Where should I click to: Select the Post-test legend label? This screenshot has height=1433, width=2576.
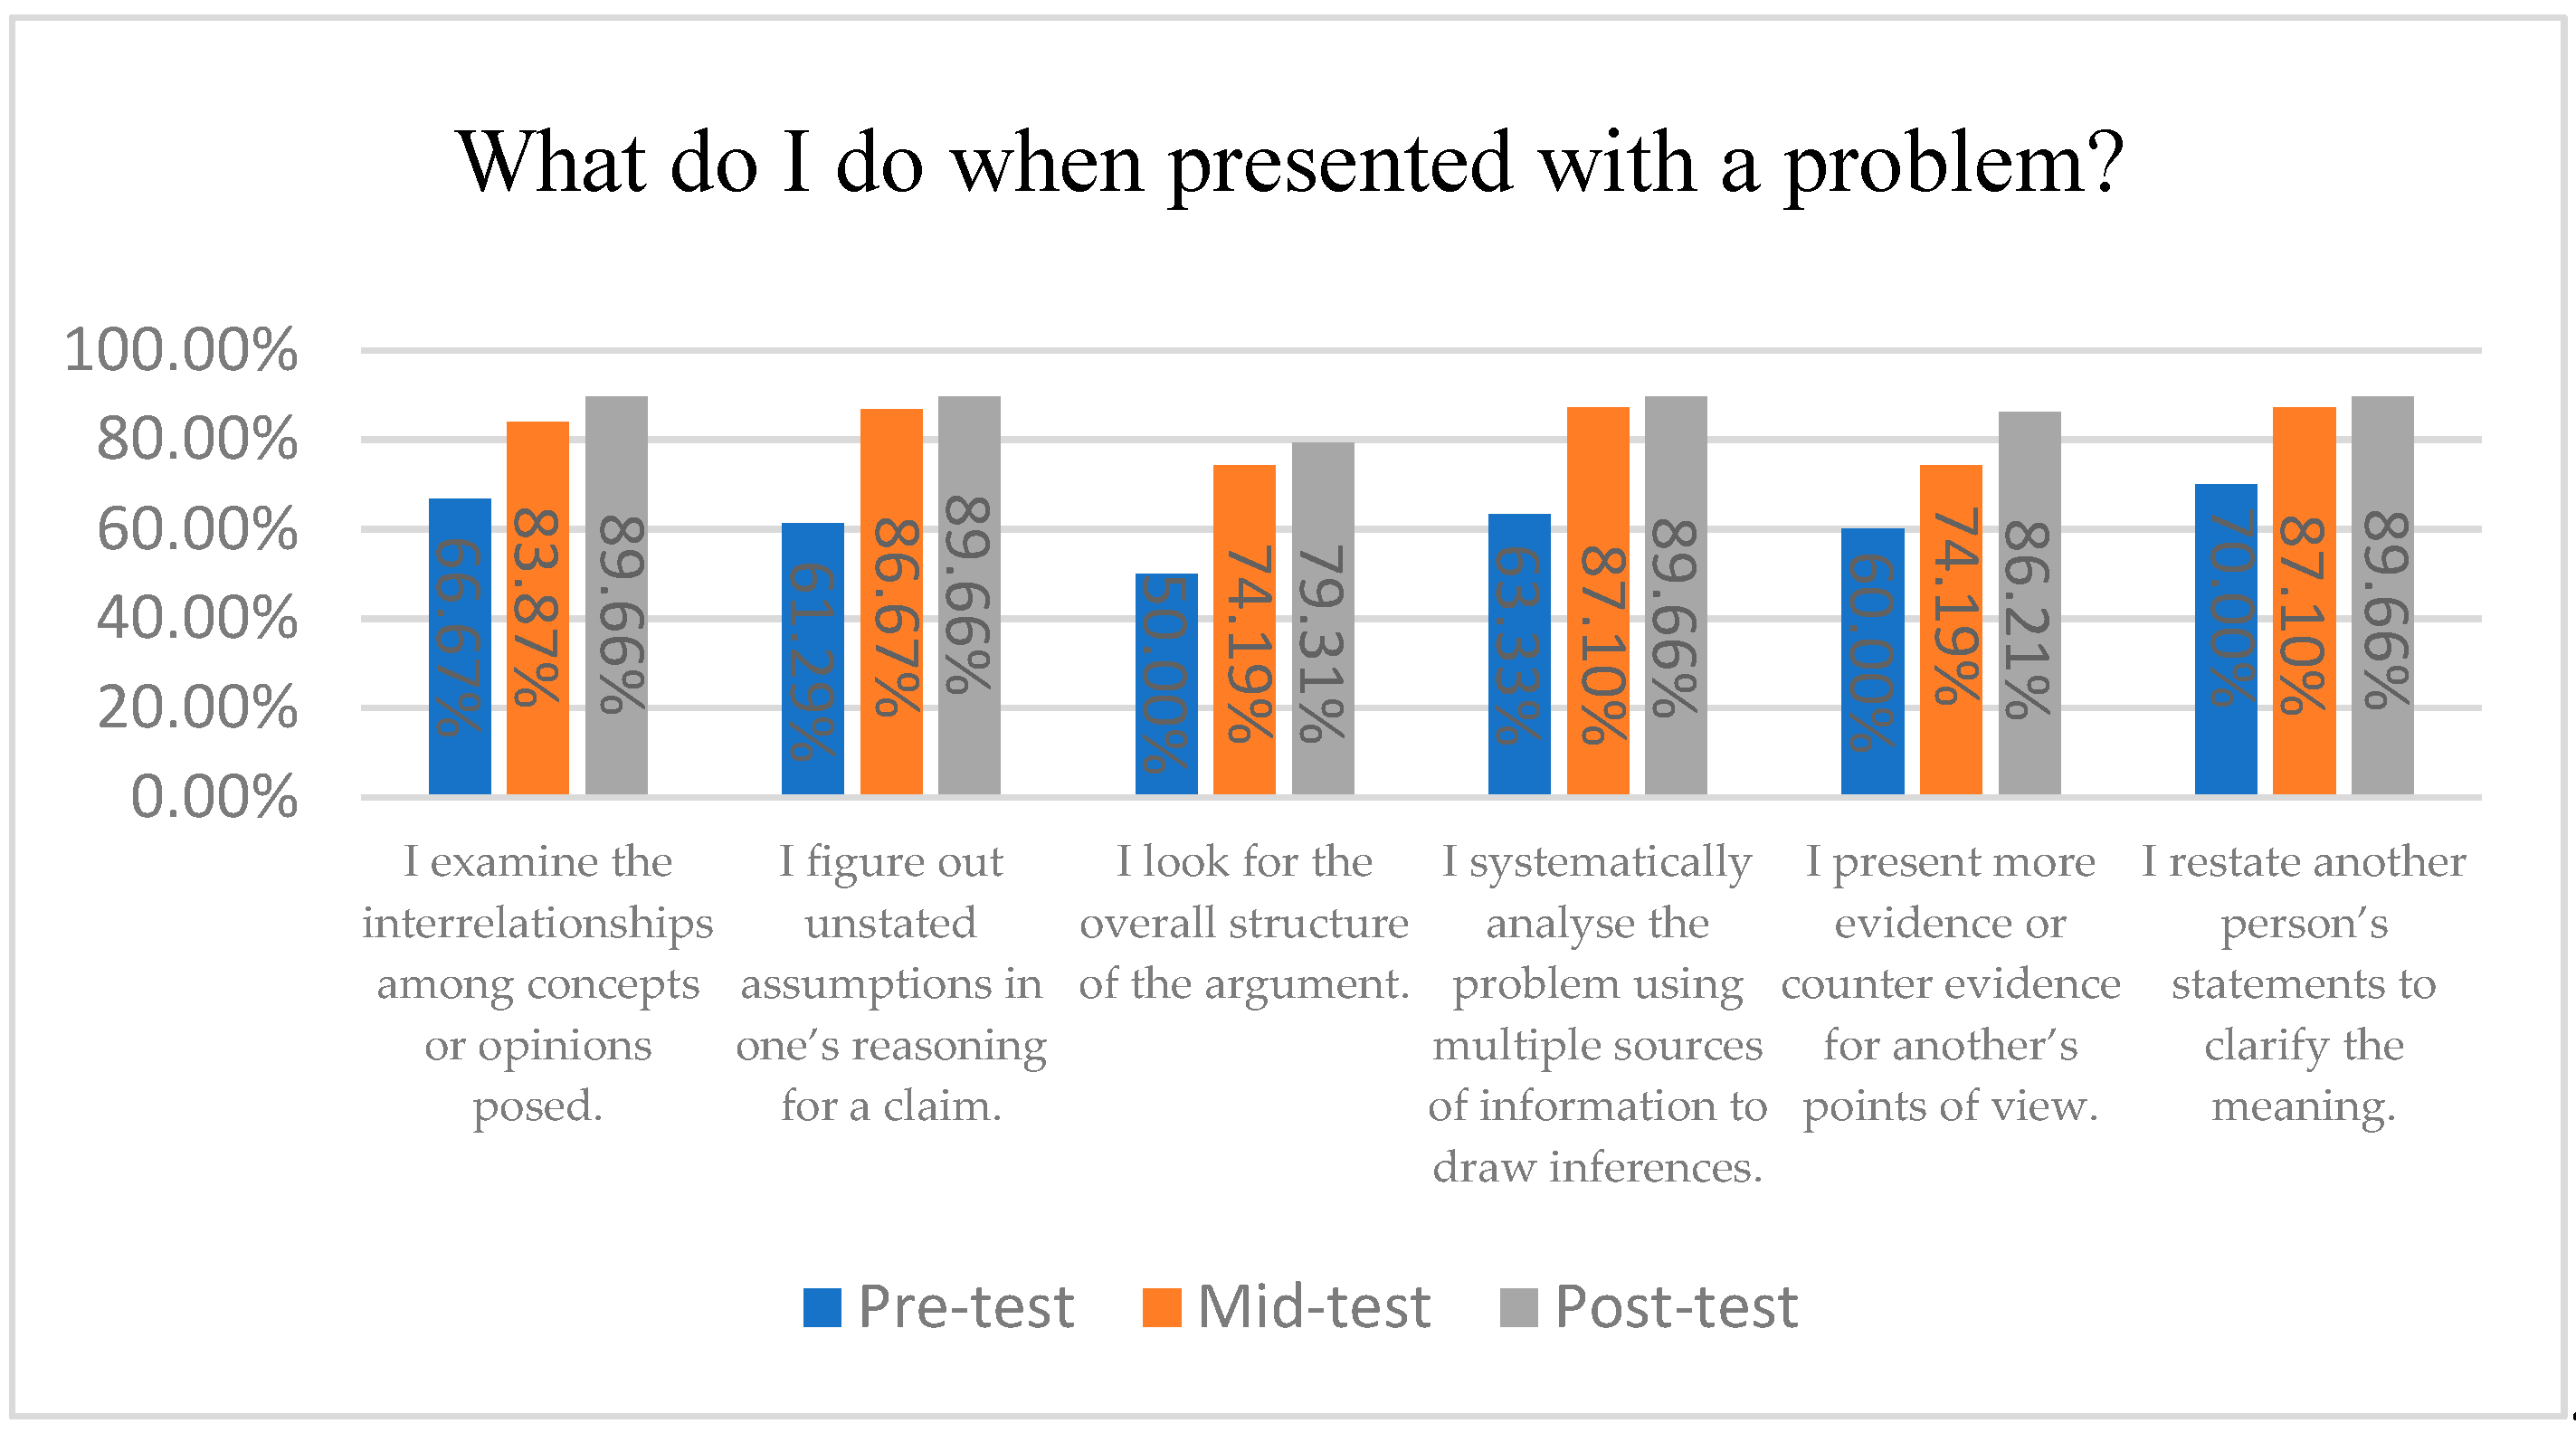pyautogui.click(x=1676, y=1307)
